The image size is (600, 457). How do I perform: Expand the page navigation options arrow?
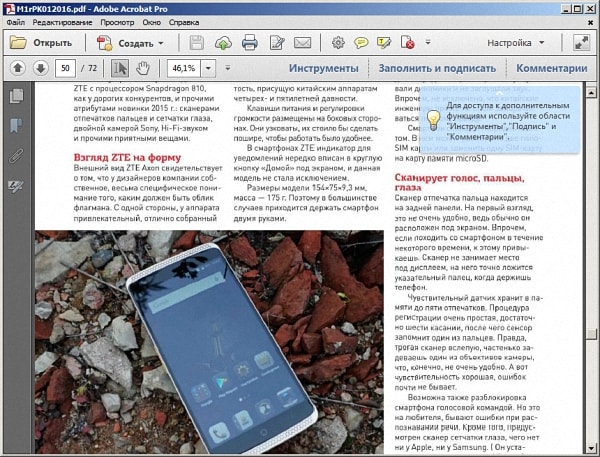(228, 68)
